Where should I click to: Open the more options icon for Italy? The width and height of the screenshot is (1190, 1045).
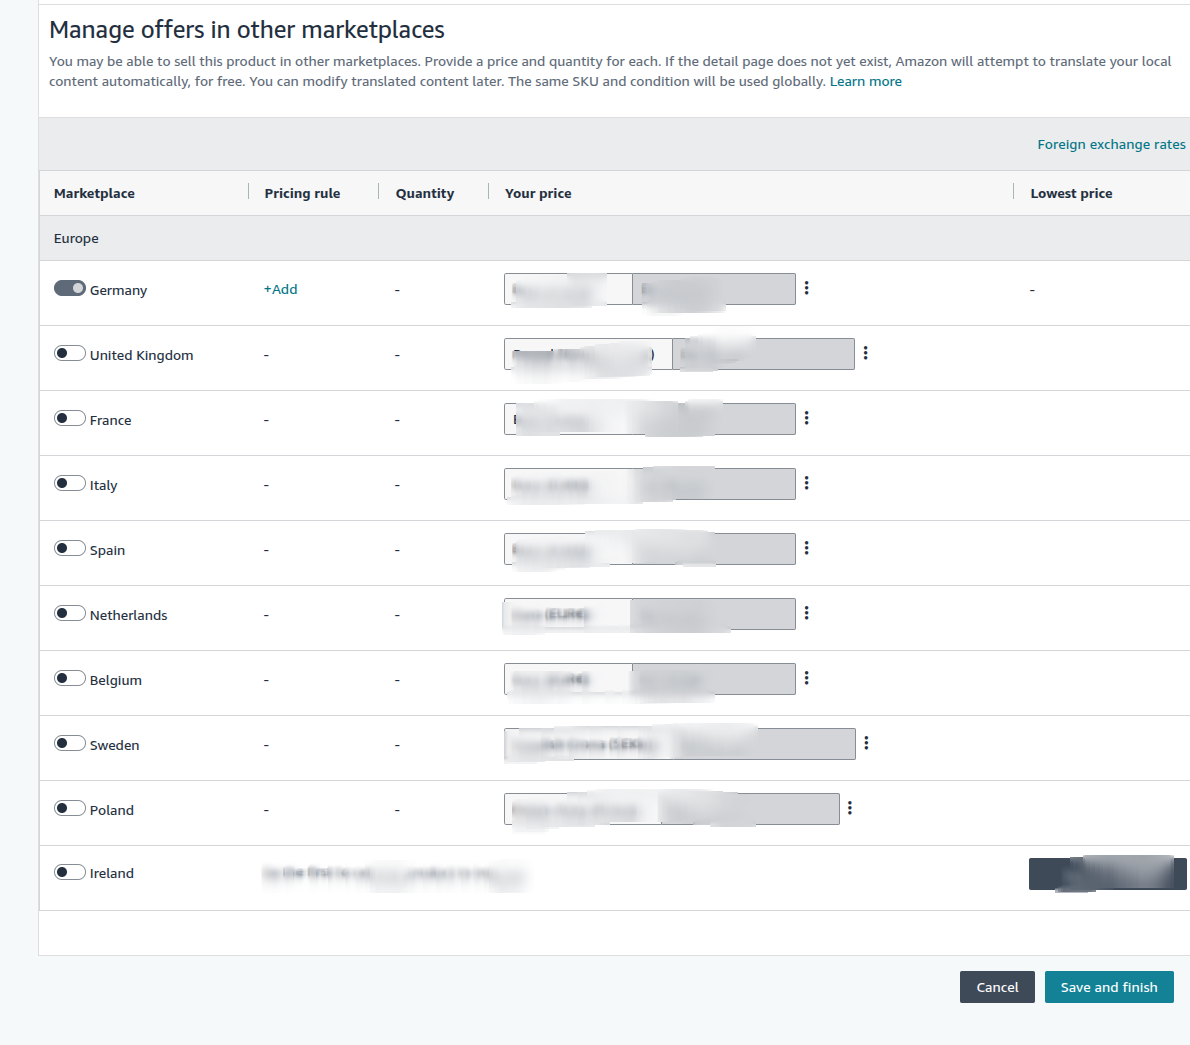806,483
